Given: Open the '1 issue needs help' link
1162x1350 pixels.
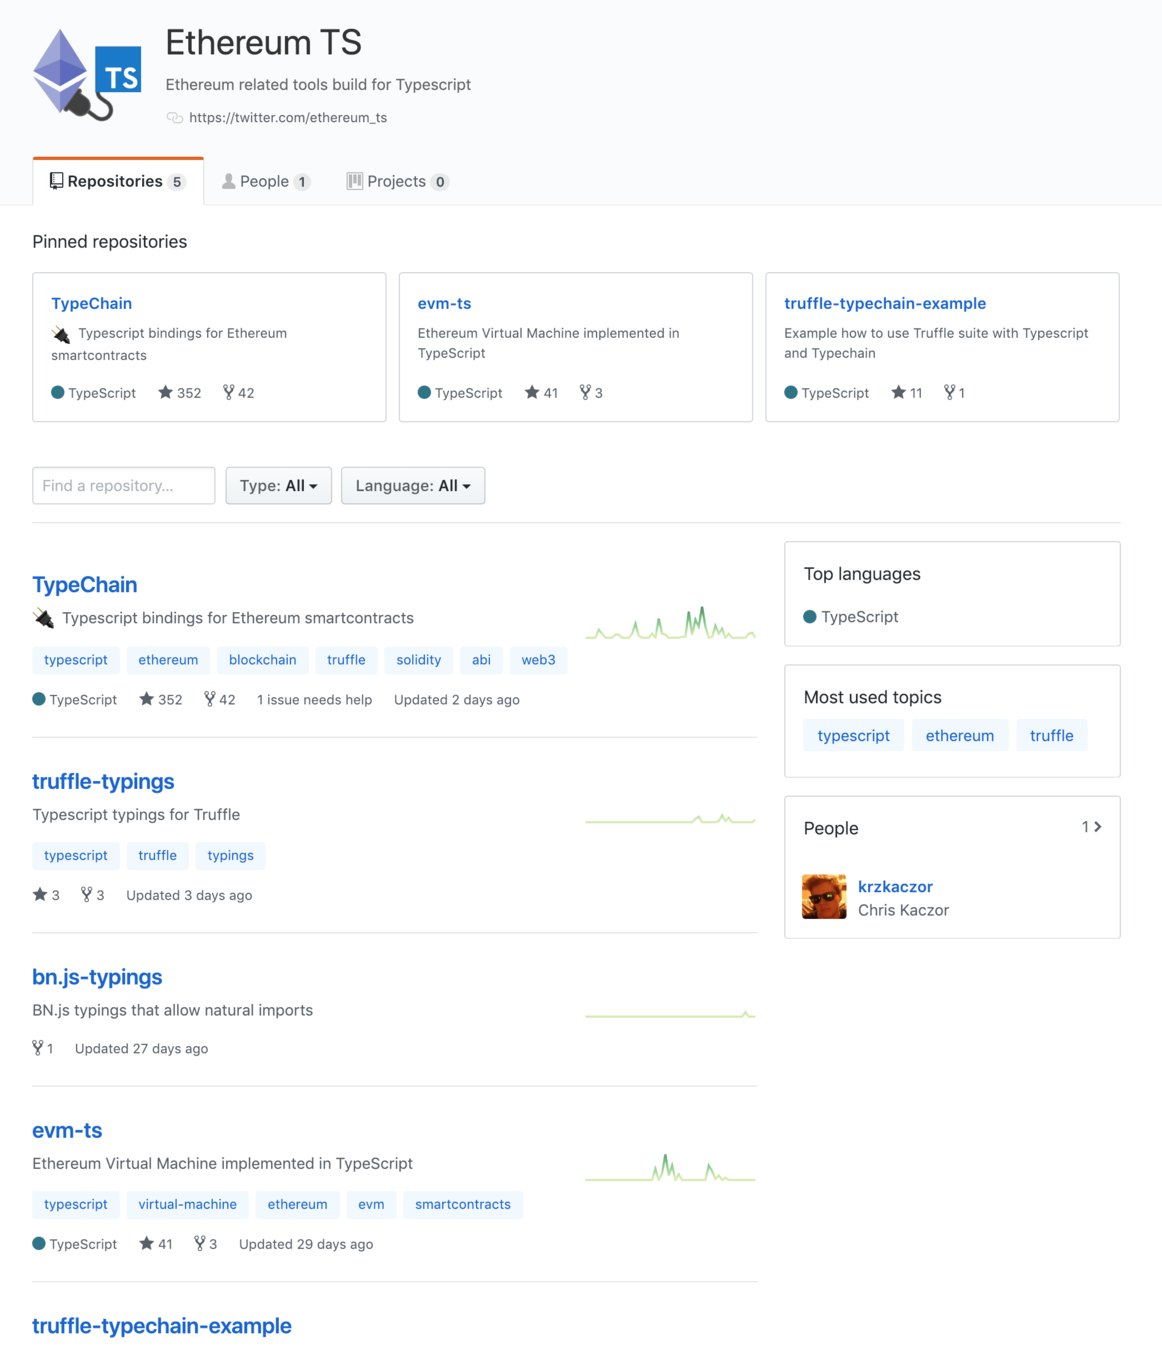Looking at the screenshot, I should pyautogui.click(x=314, y=700).
